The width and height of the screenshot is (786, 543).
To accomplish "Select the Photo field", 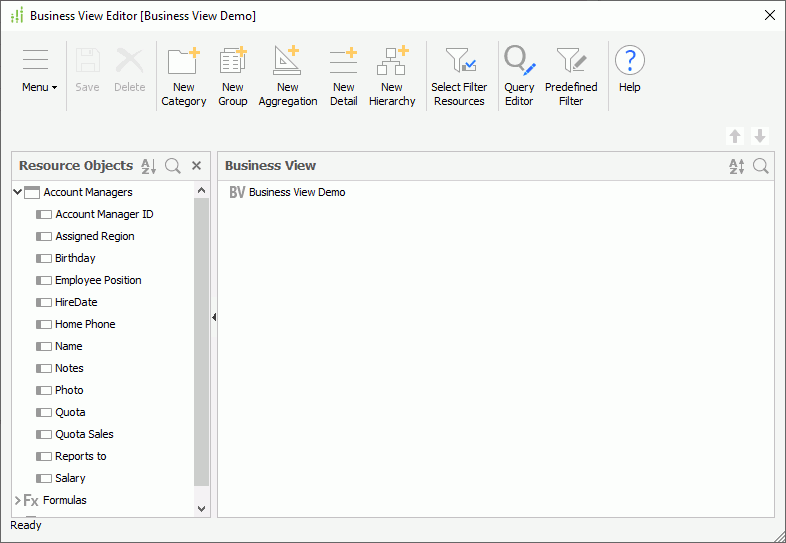I will 69,391.
